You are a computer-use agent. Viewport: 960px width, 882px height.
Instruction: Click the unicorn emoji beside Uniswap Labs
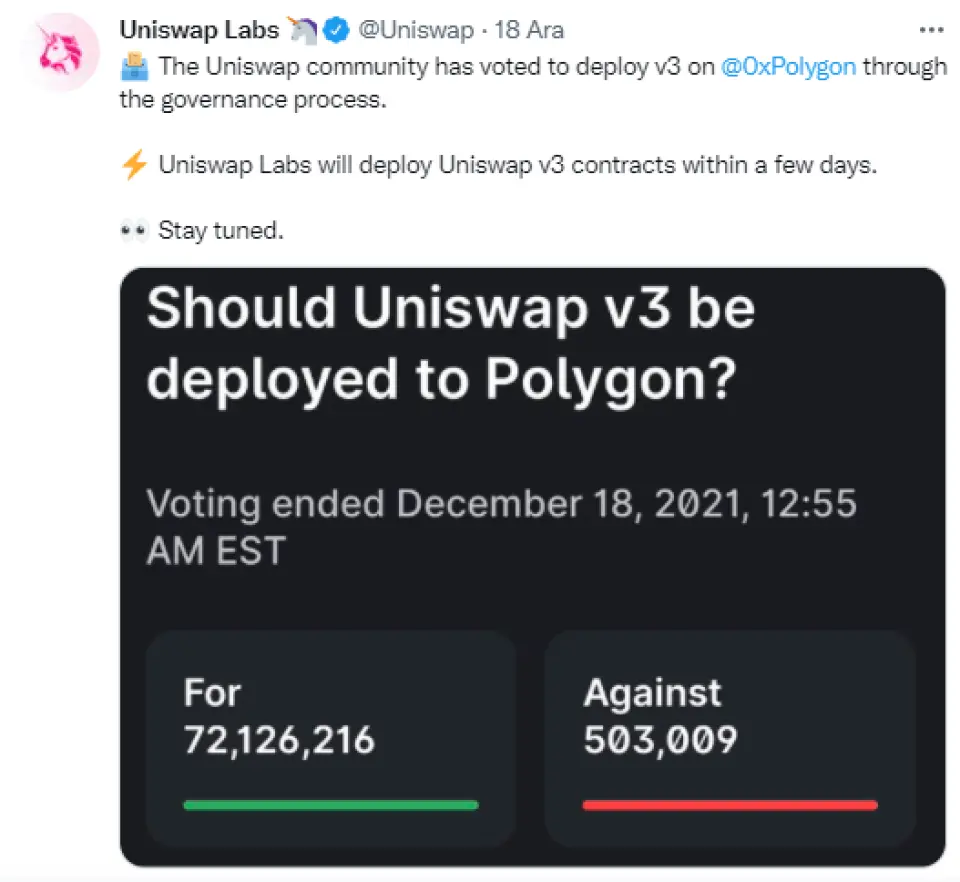coord(302,31)
